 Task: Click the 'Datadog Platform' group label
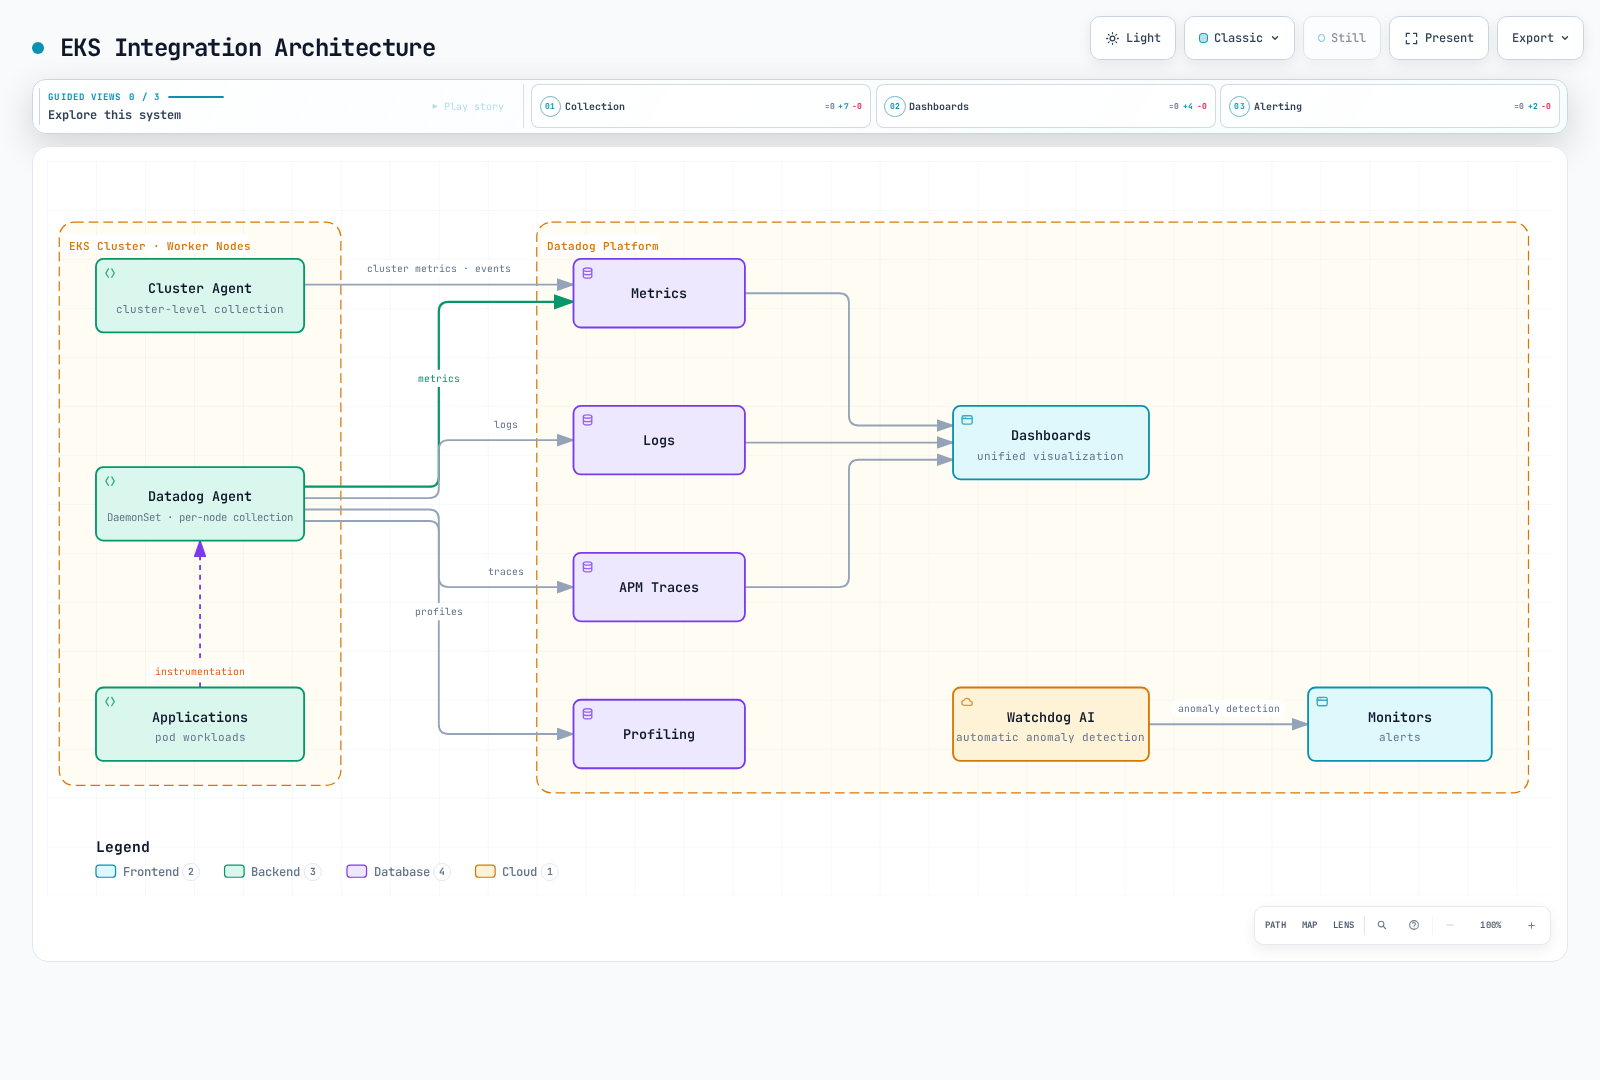tap(603, 246)
